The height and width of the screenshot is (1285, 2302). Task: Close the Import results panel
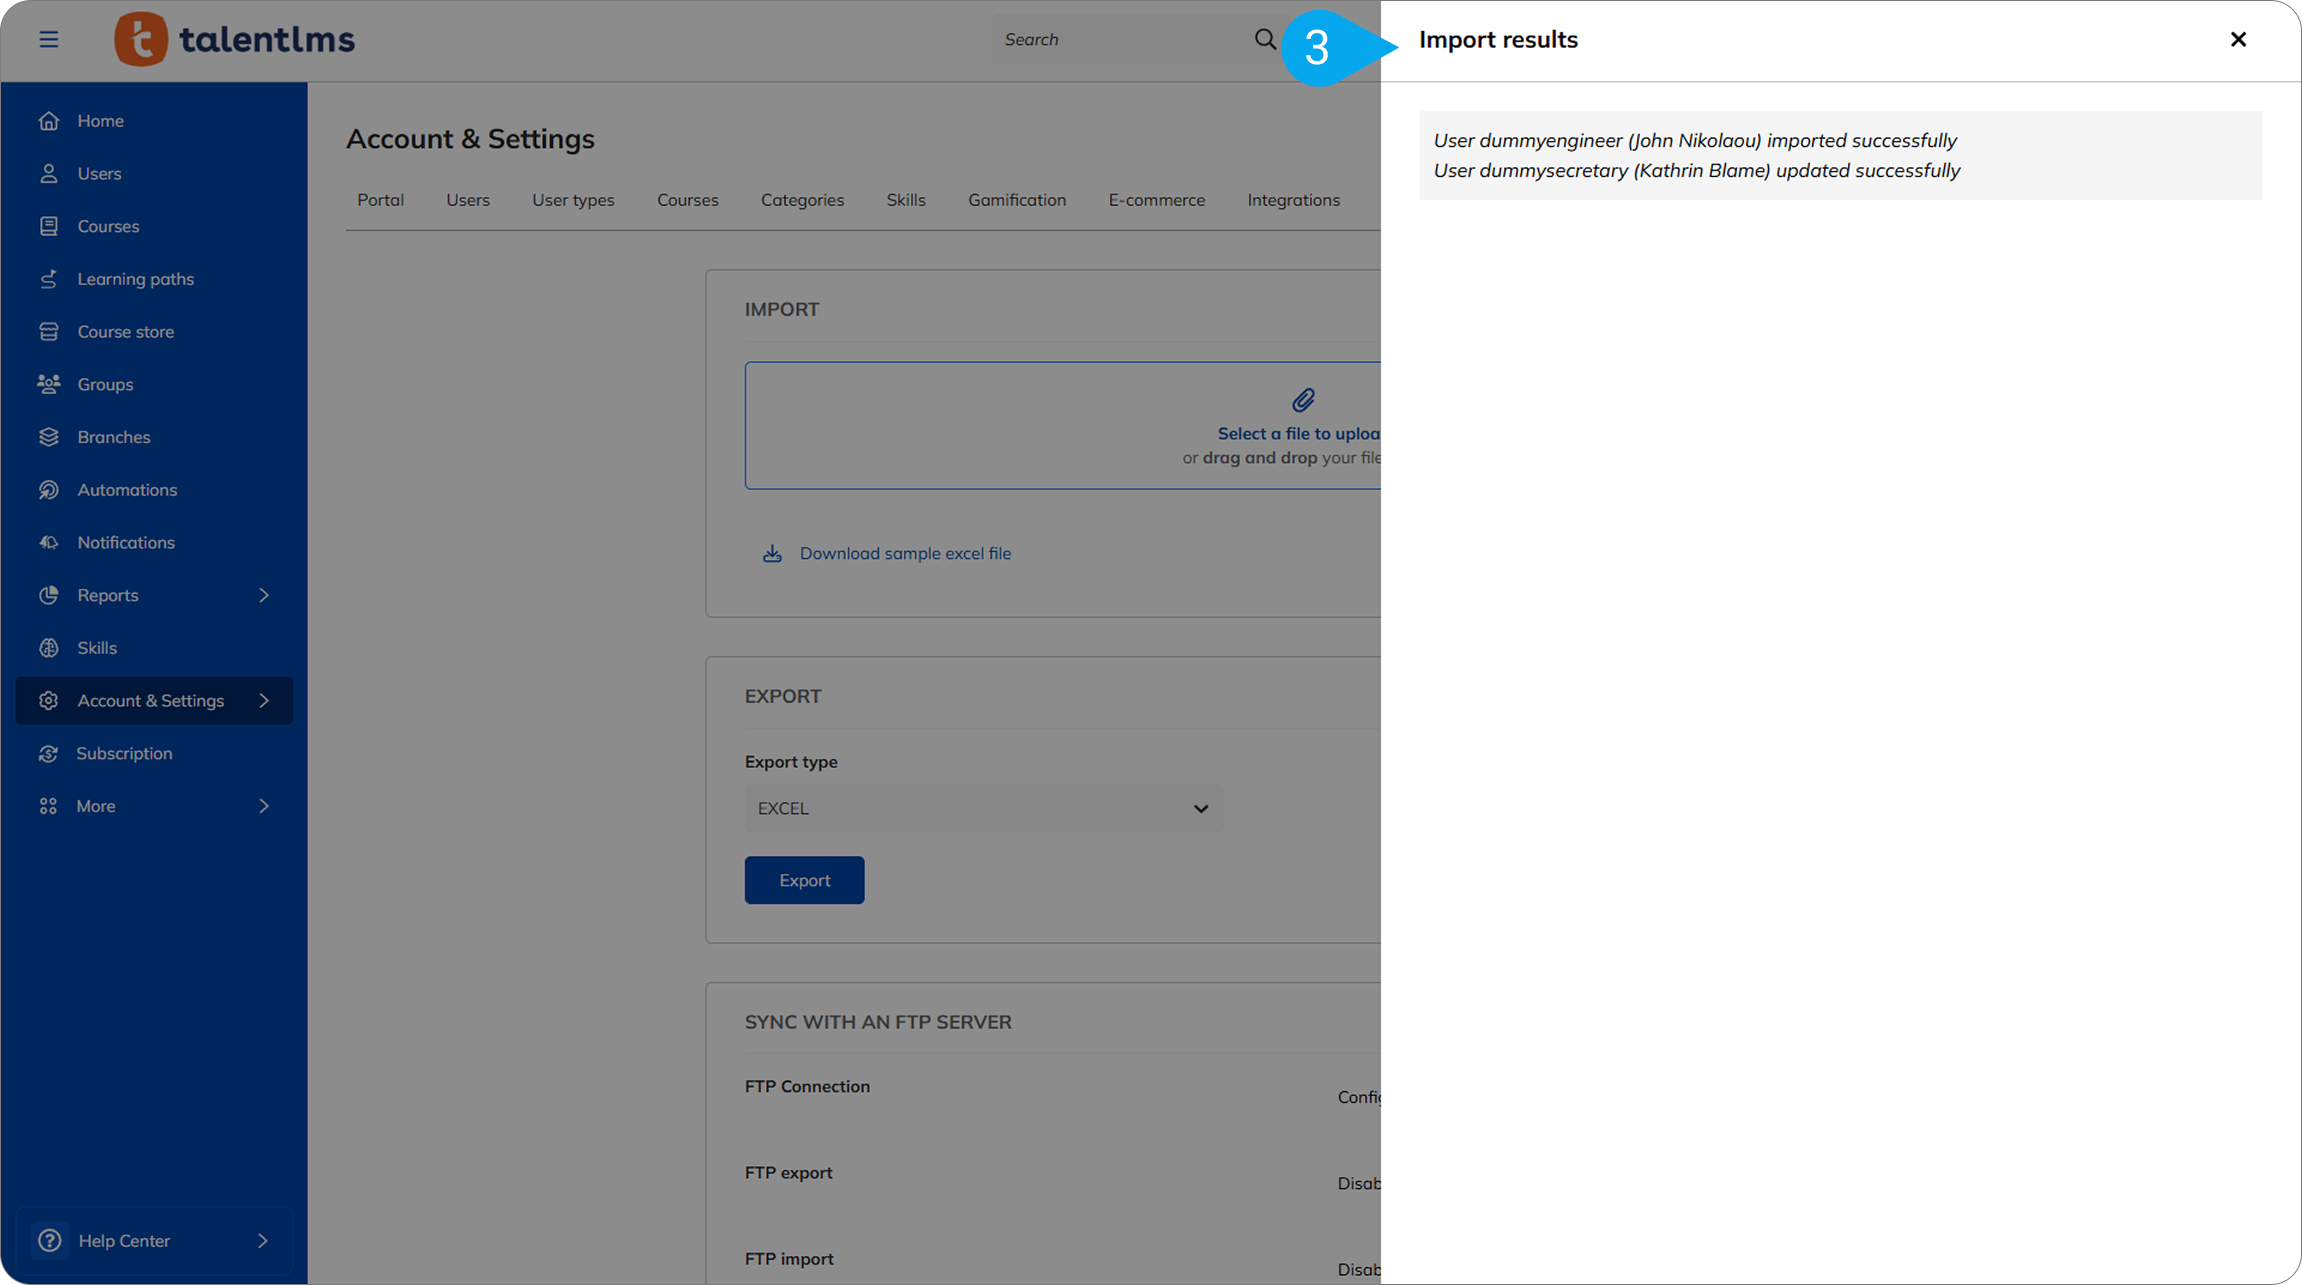coord(2238,39)
